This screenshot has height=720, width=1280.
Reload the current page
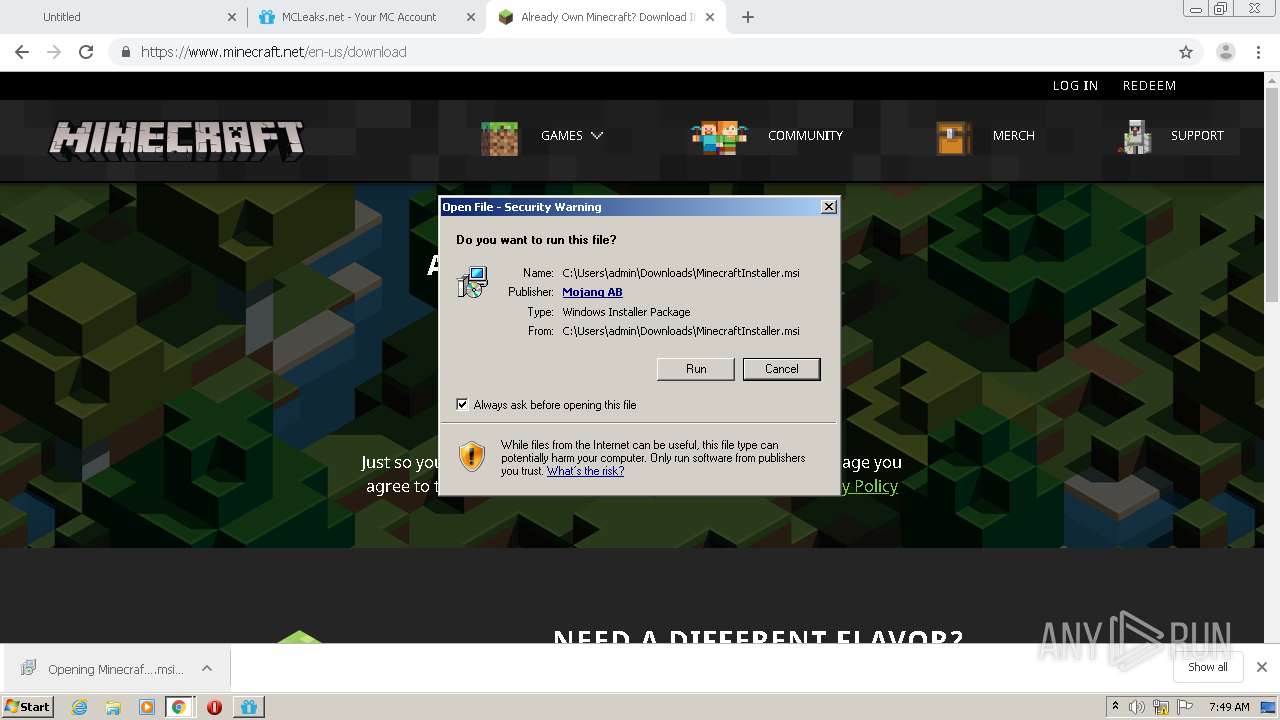pos(86,52)
